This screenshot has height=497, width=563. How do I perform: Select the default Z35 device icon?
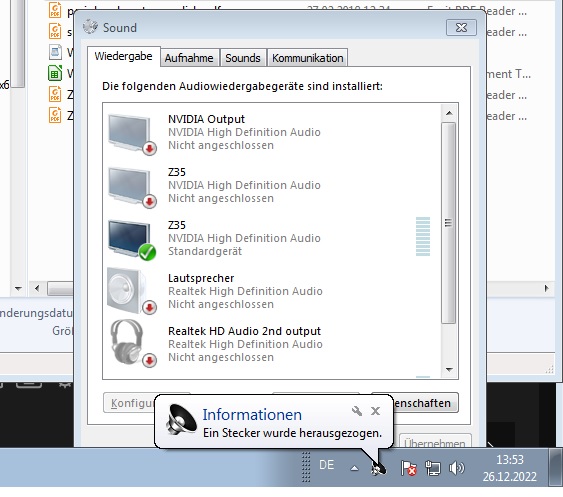coord(132,240)
